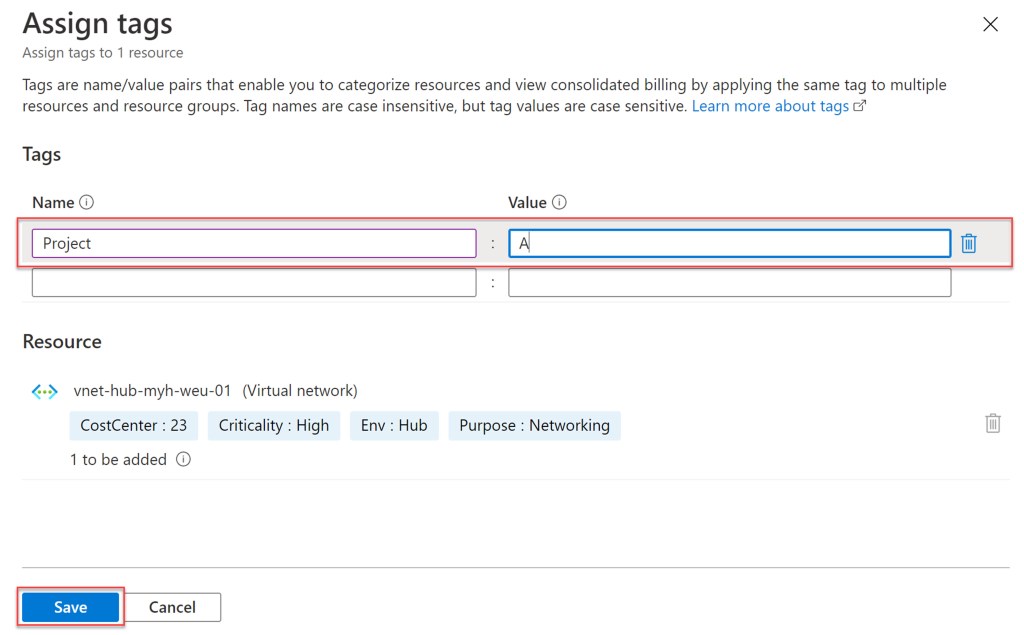This screenshot has height=635, width=1024.
Task: Click the Criticality : High tag chip
Action: click(274, 426)
